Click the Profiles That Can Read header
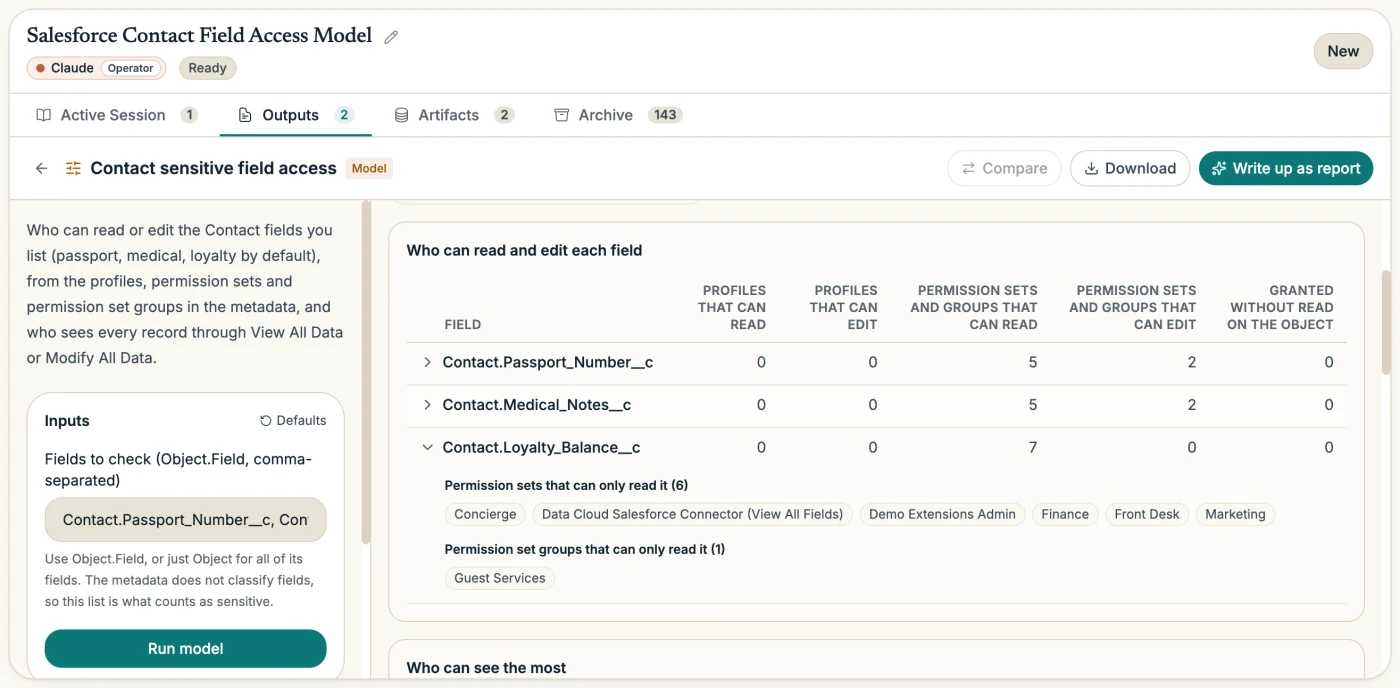 [x=733, y=307]
